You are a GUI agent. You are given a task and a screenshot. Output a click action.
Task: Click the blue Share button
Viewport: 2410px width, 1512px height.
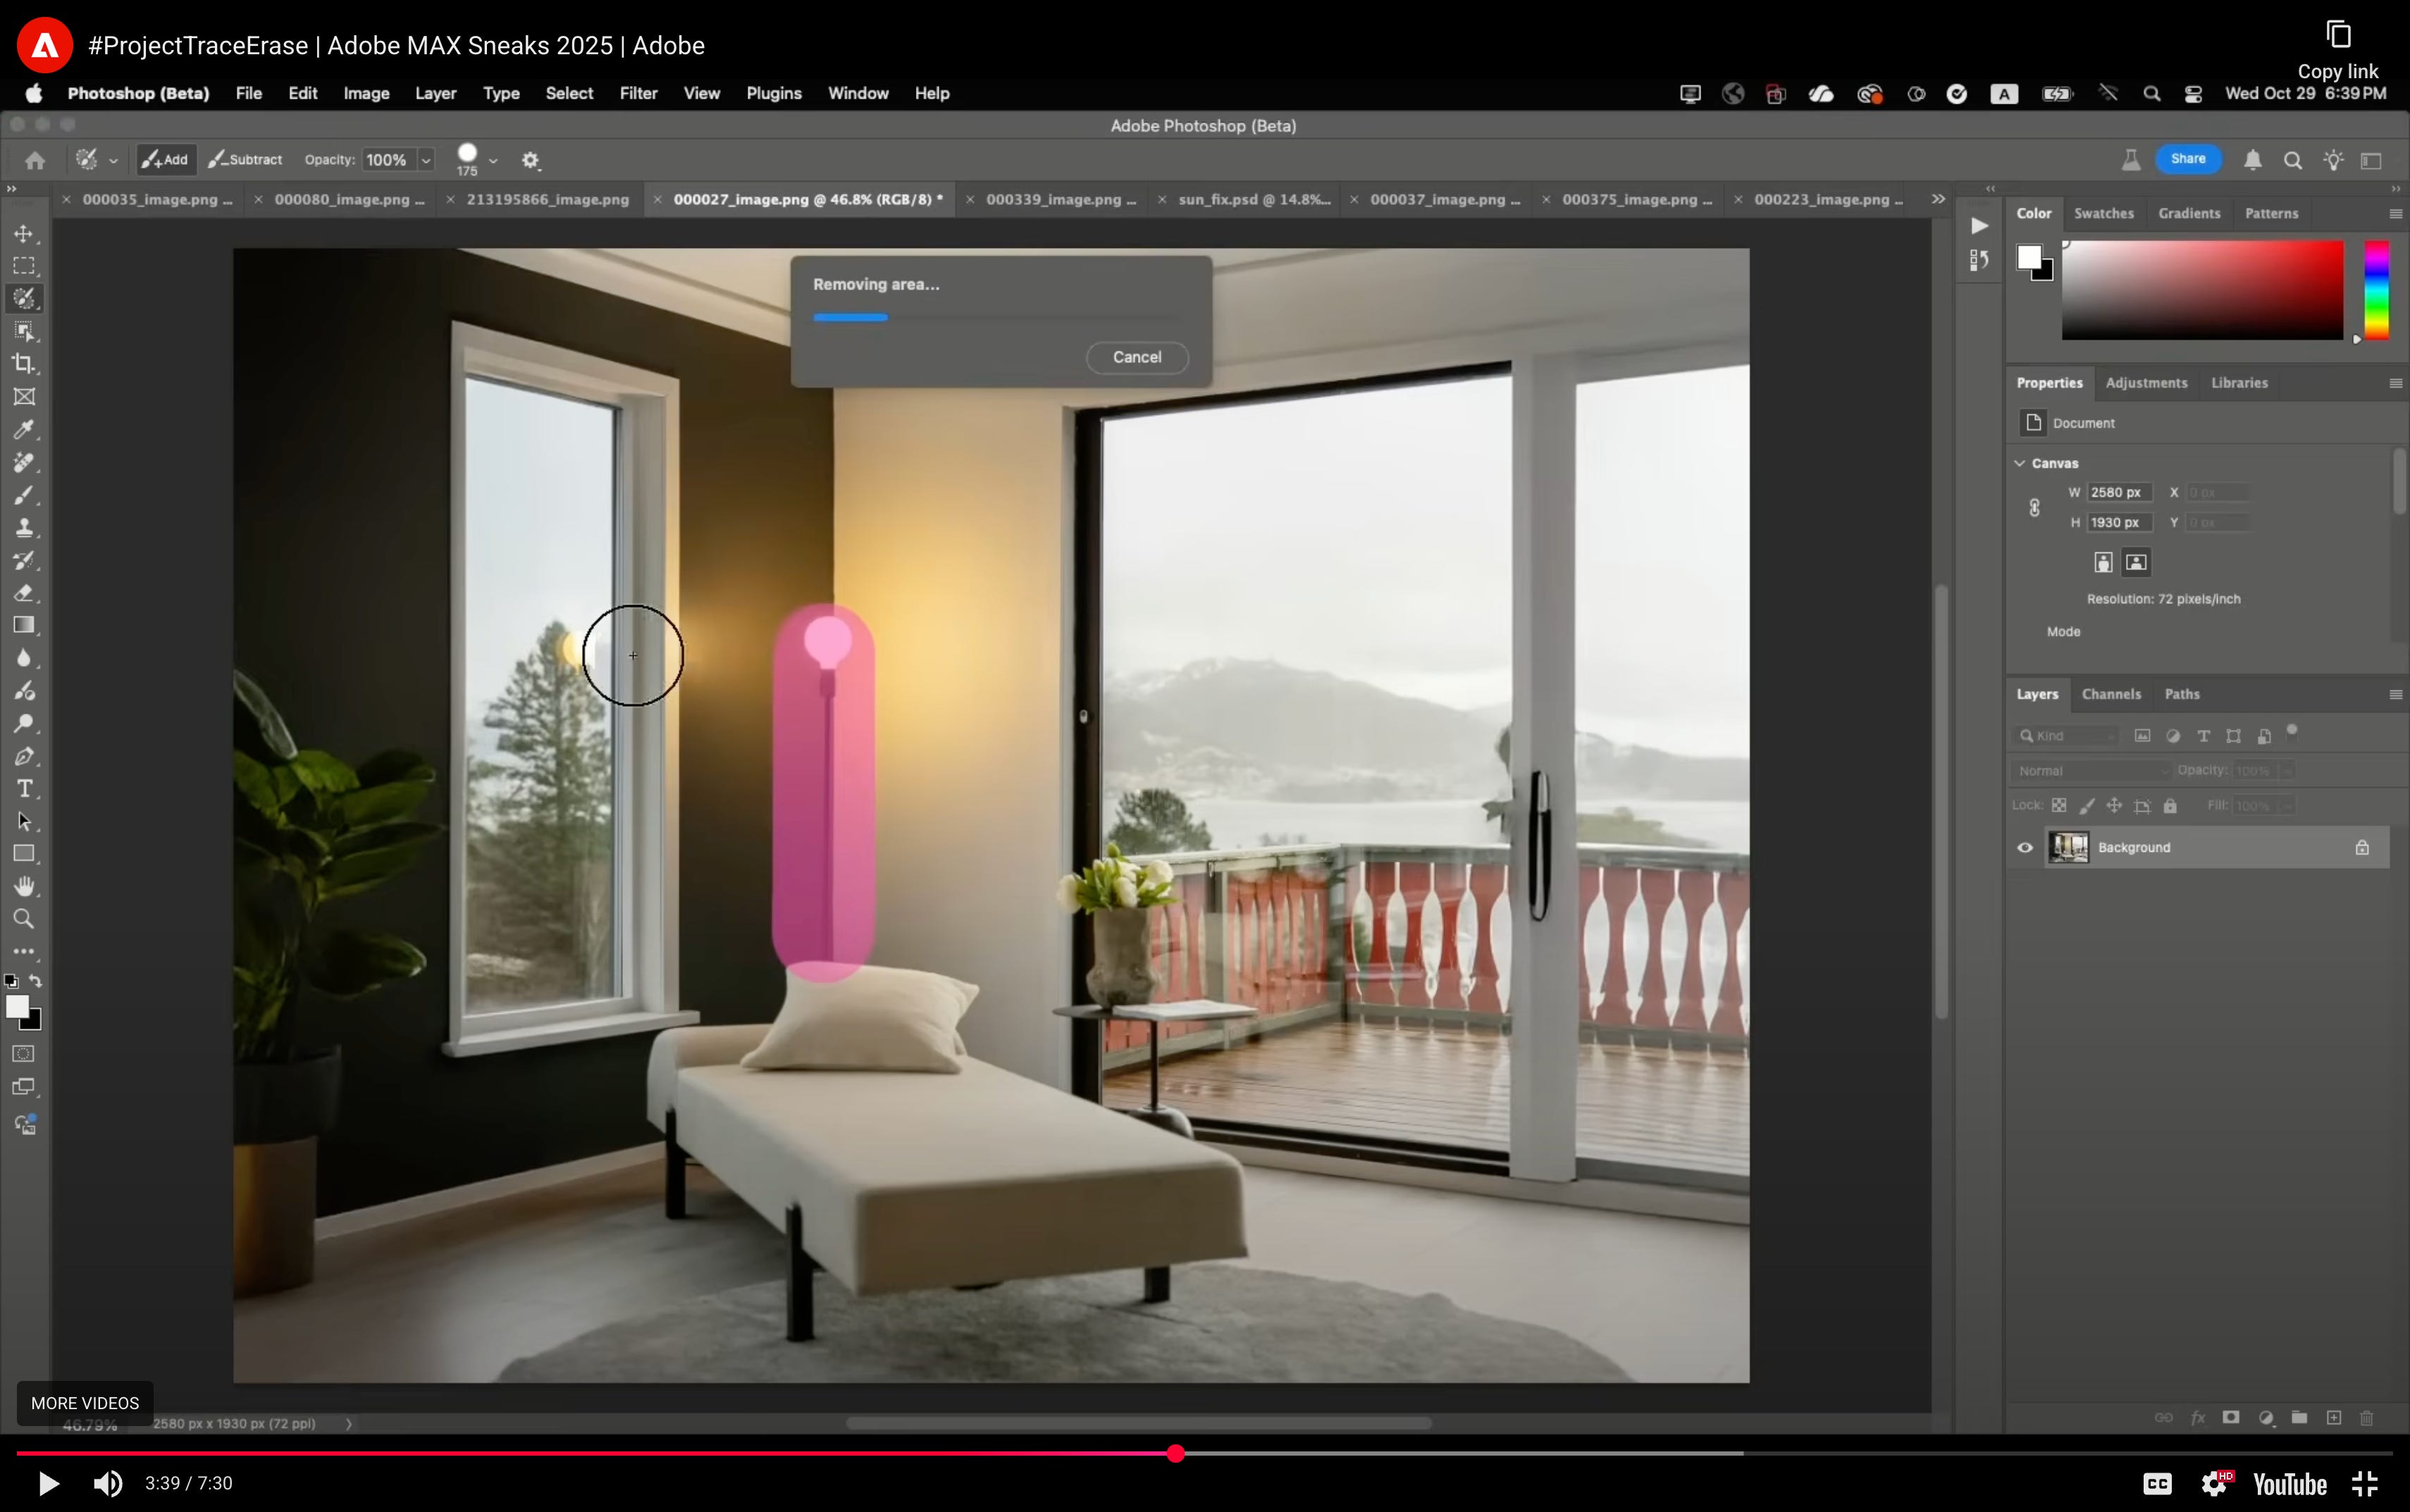(2188, 159)
